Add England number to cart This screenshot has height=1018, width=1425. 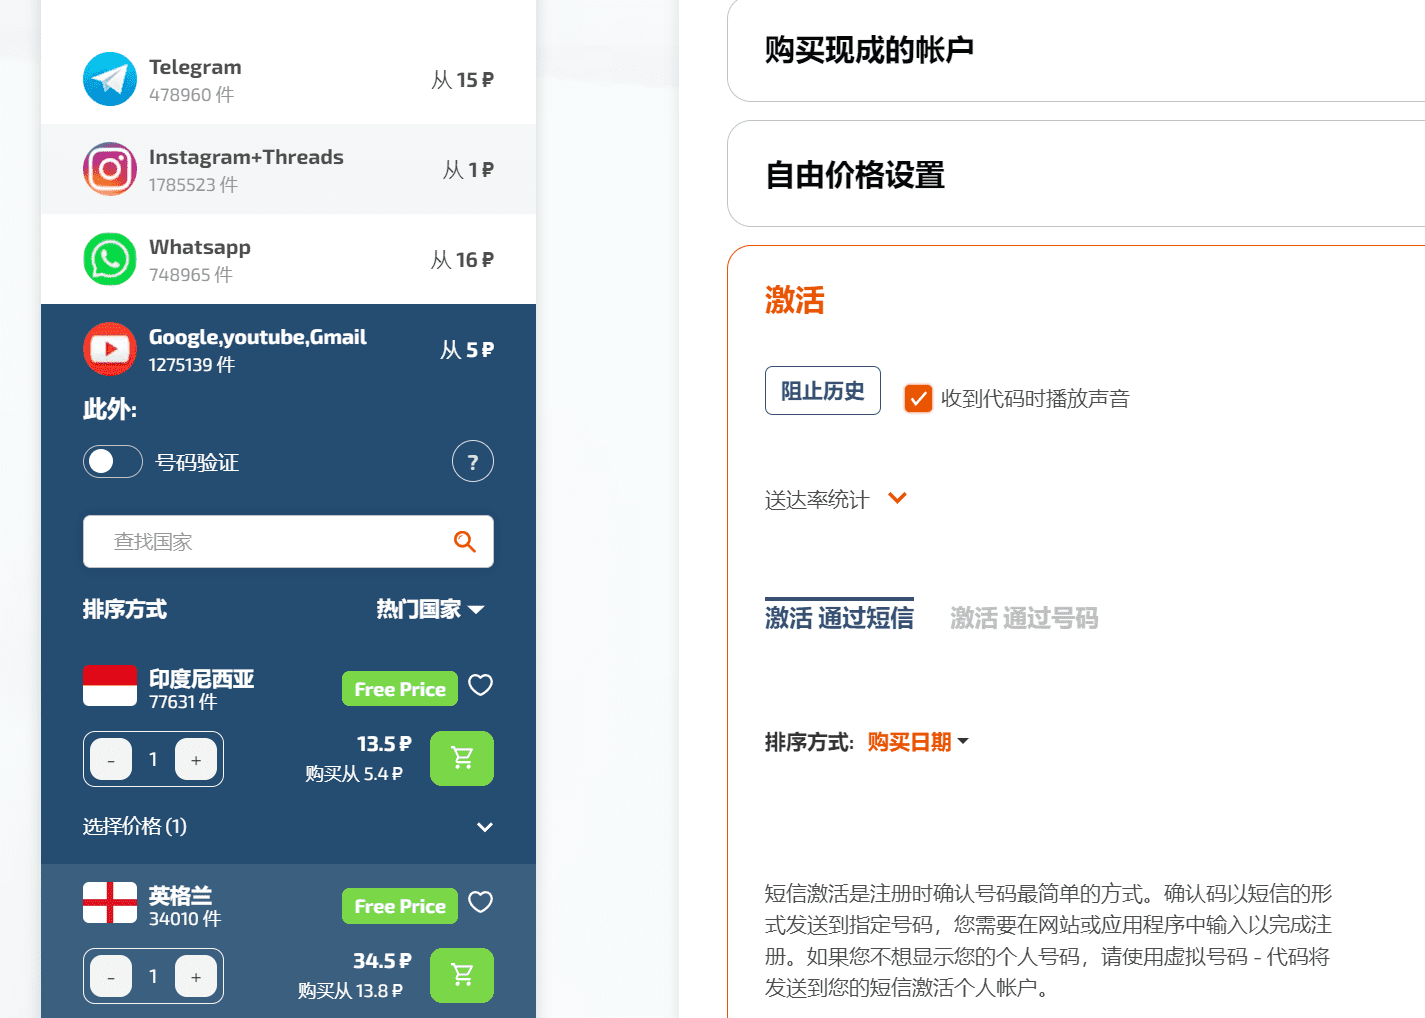(x=461, y=975)
